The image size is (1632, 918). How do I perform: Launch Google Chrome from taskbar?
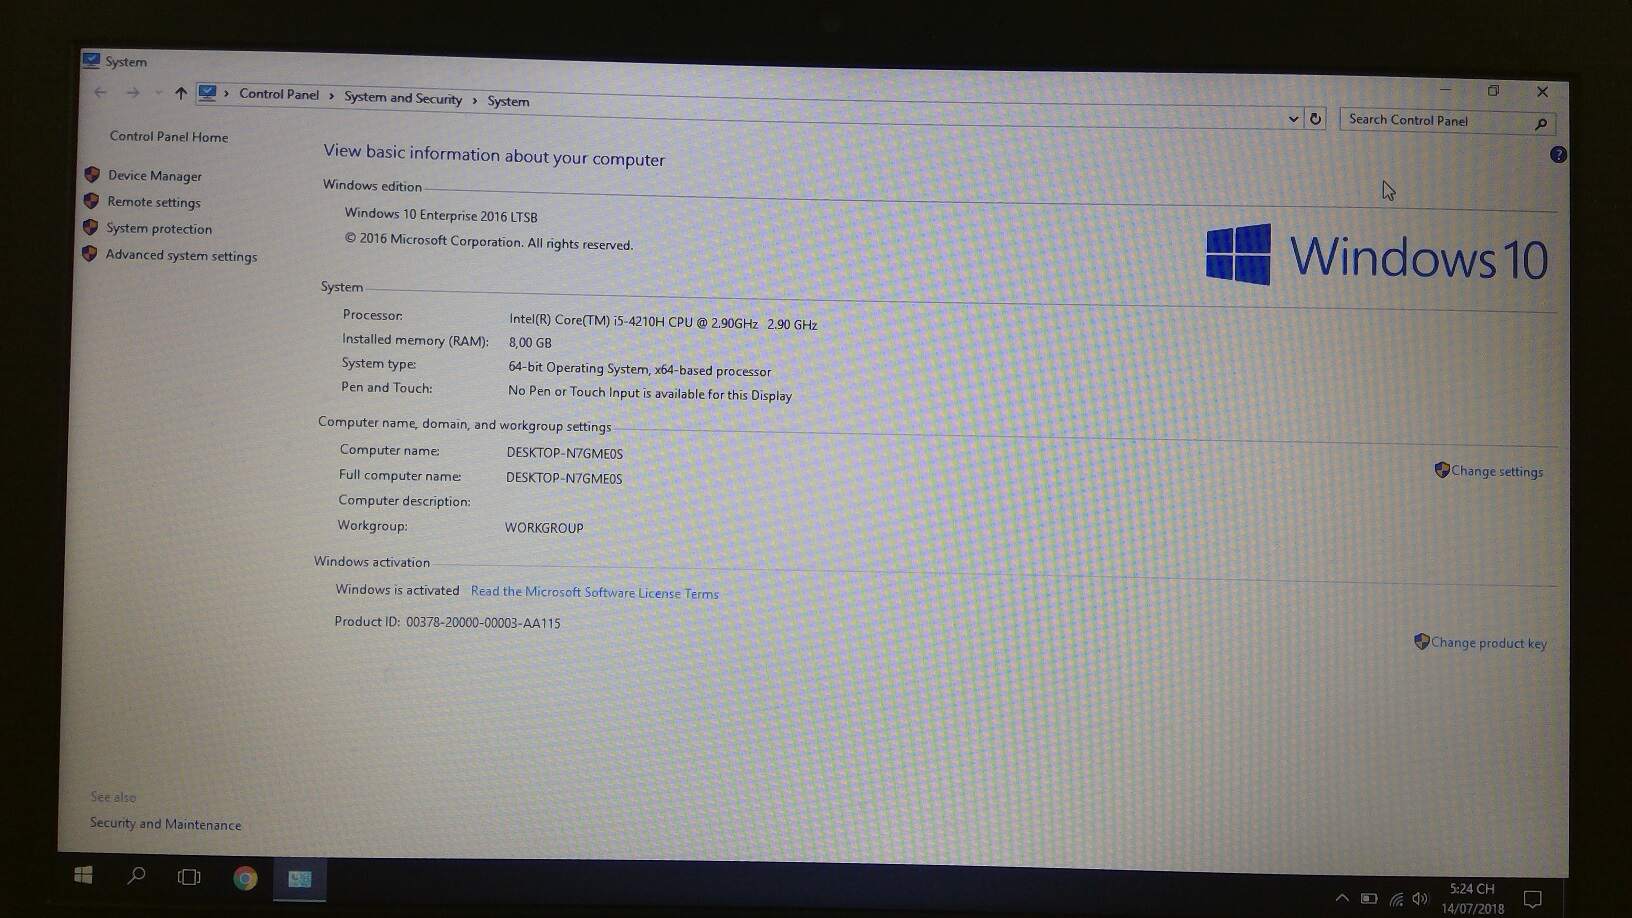245,878
